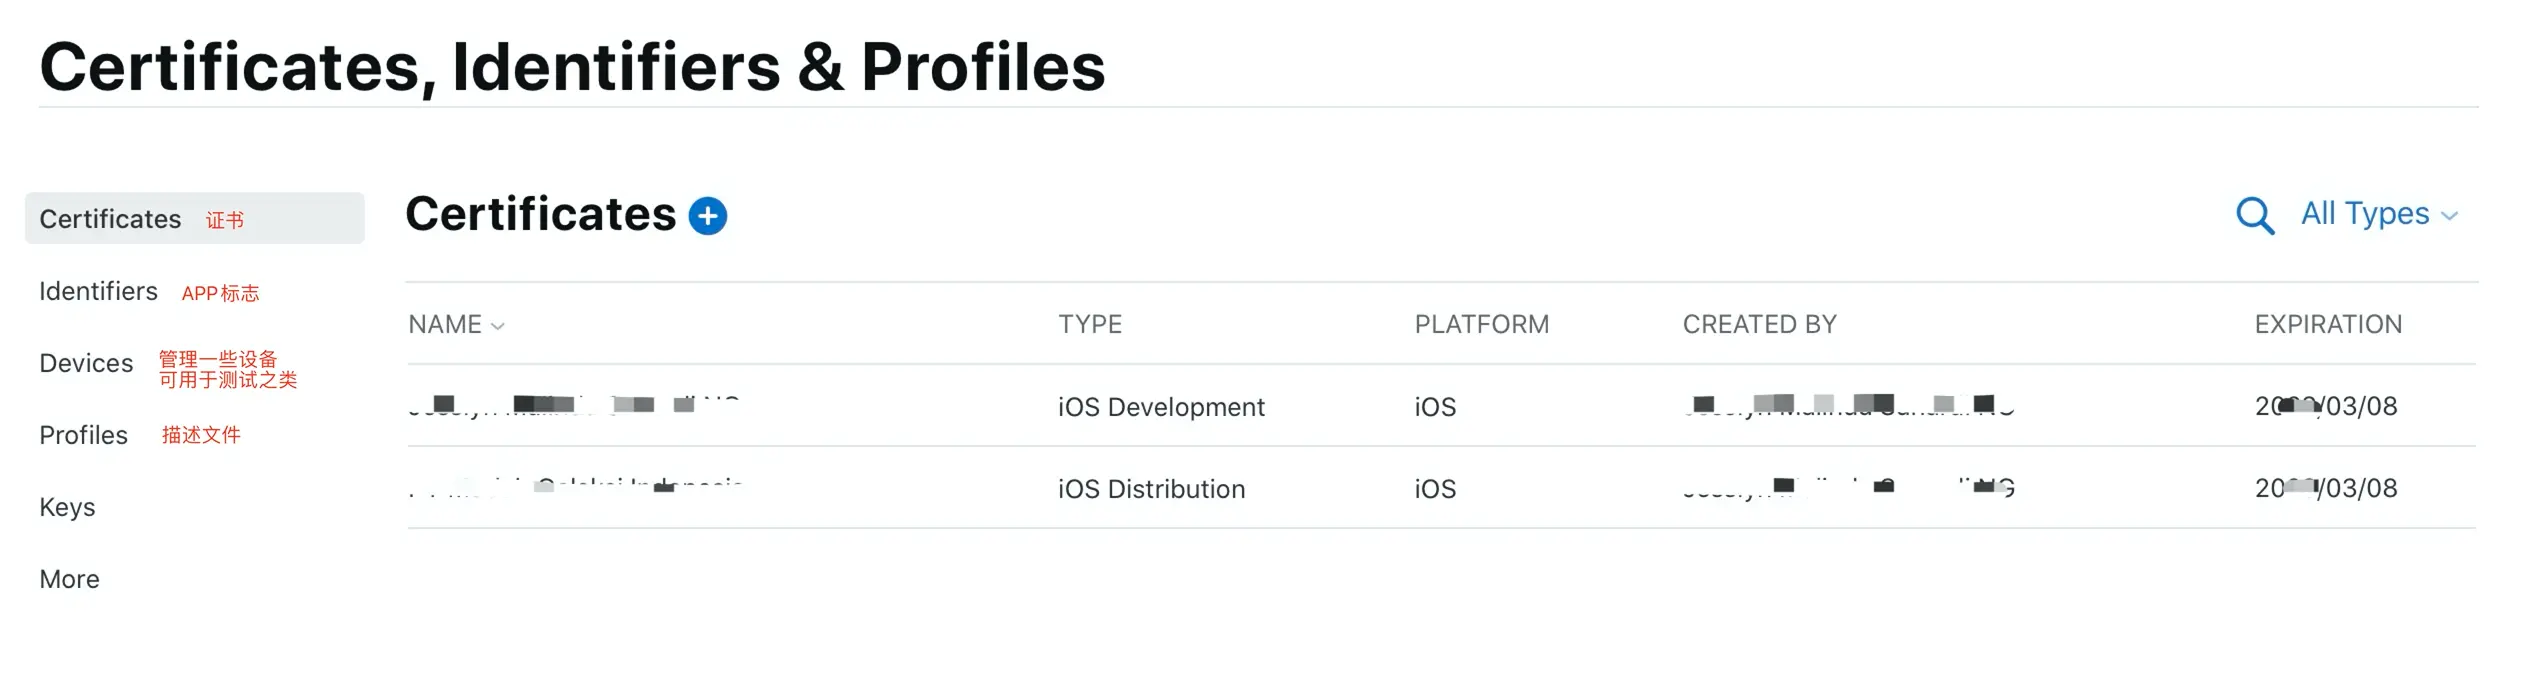The image size is (2534, 682).
Task: Go to the Devices section
Action: [x=86, y=363]
